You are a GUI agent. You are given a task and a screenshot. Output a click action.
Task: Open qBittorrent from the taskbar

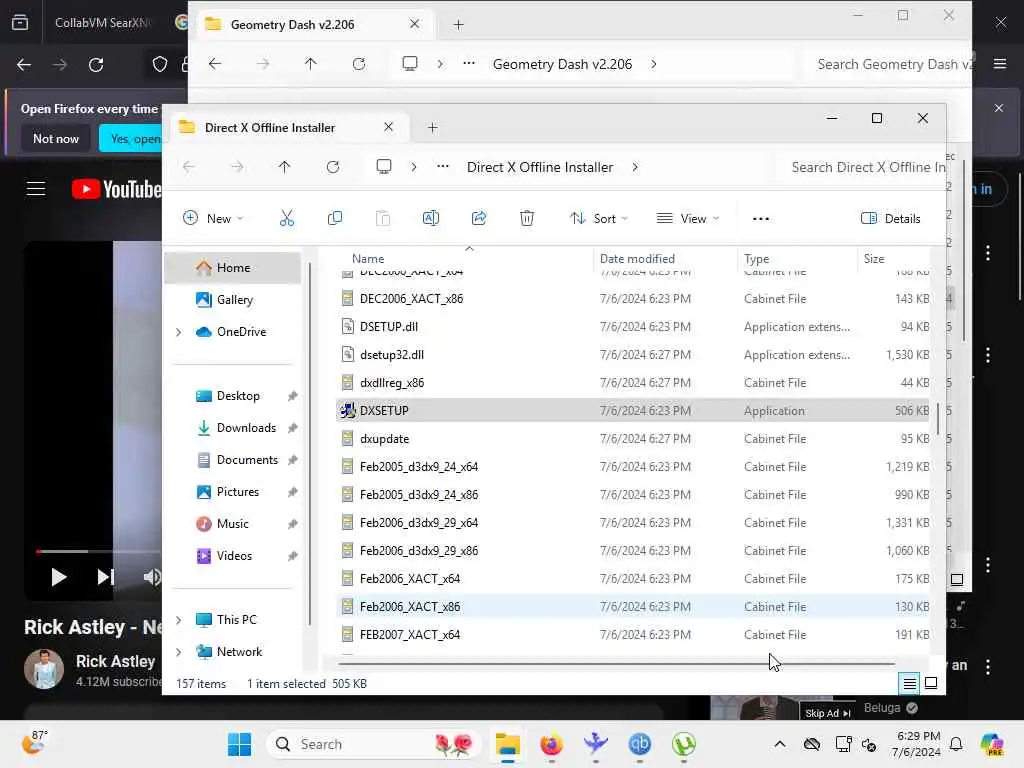click(639, 744)
